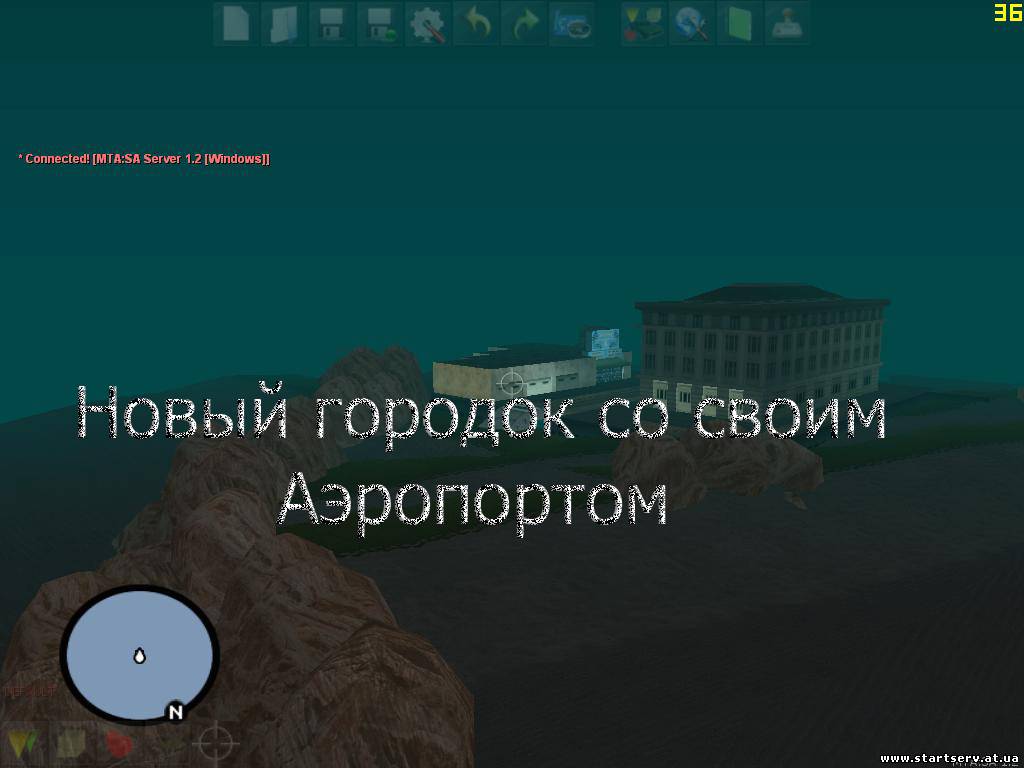Screen dimensions: 1024x768
Task: Open Definitions via the green book icon
Action: click(739, 23)
